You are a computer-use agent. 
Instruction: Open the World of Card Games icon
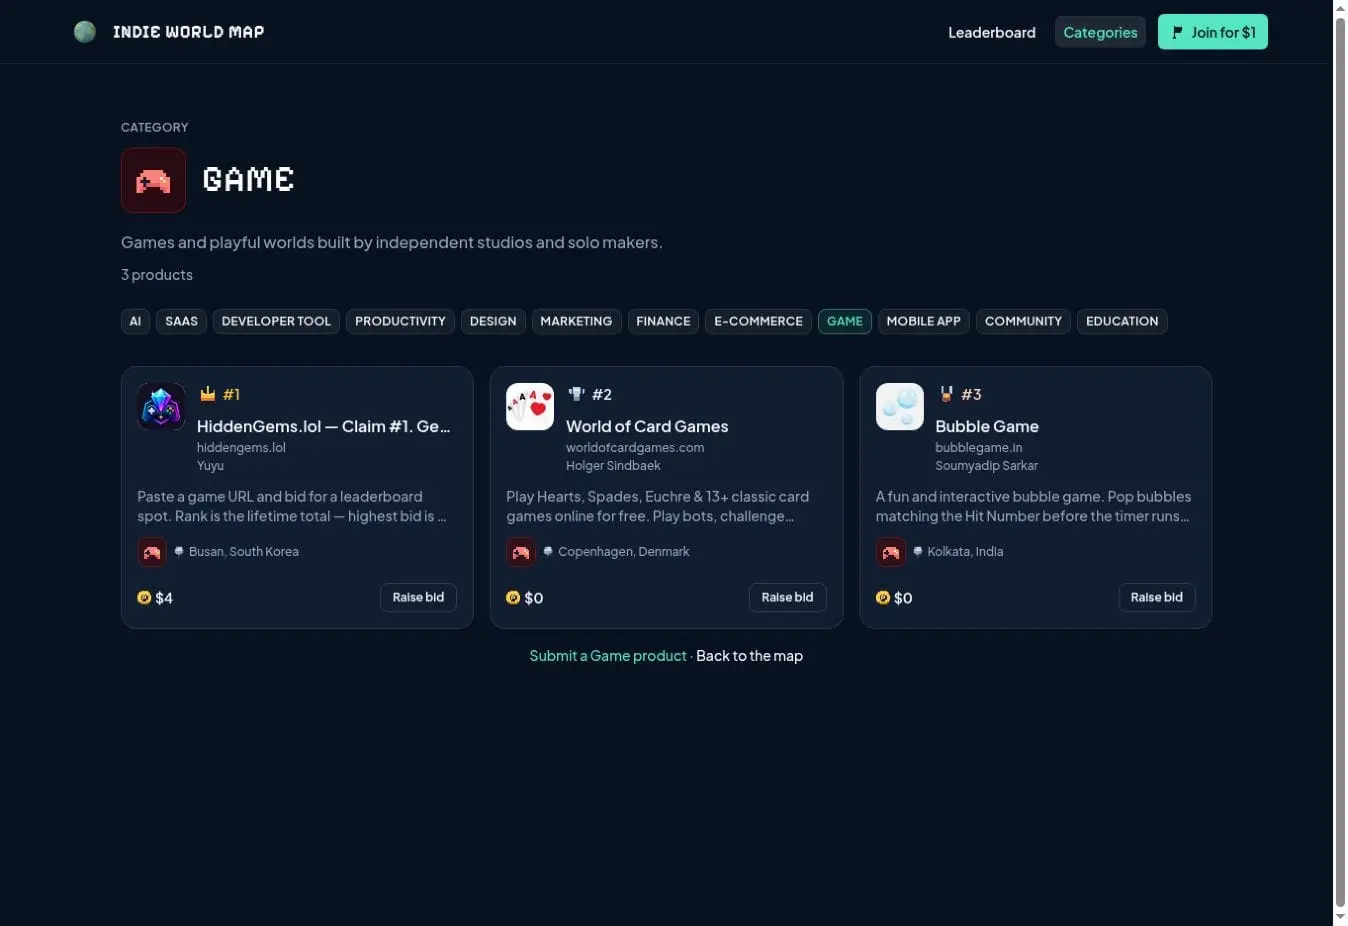pyautogui.click(x=530, y=407)
